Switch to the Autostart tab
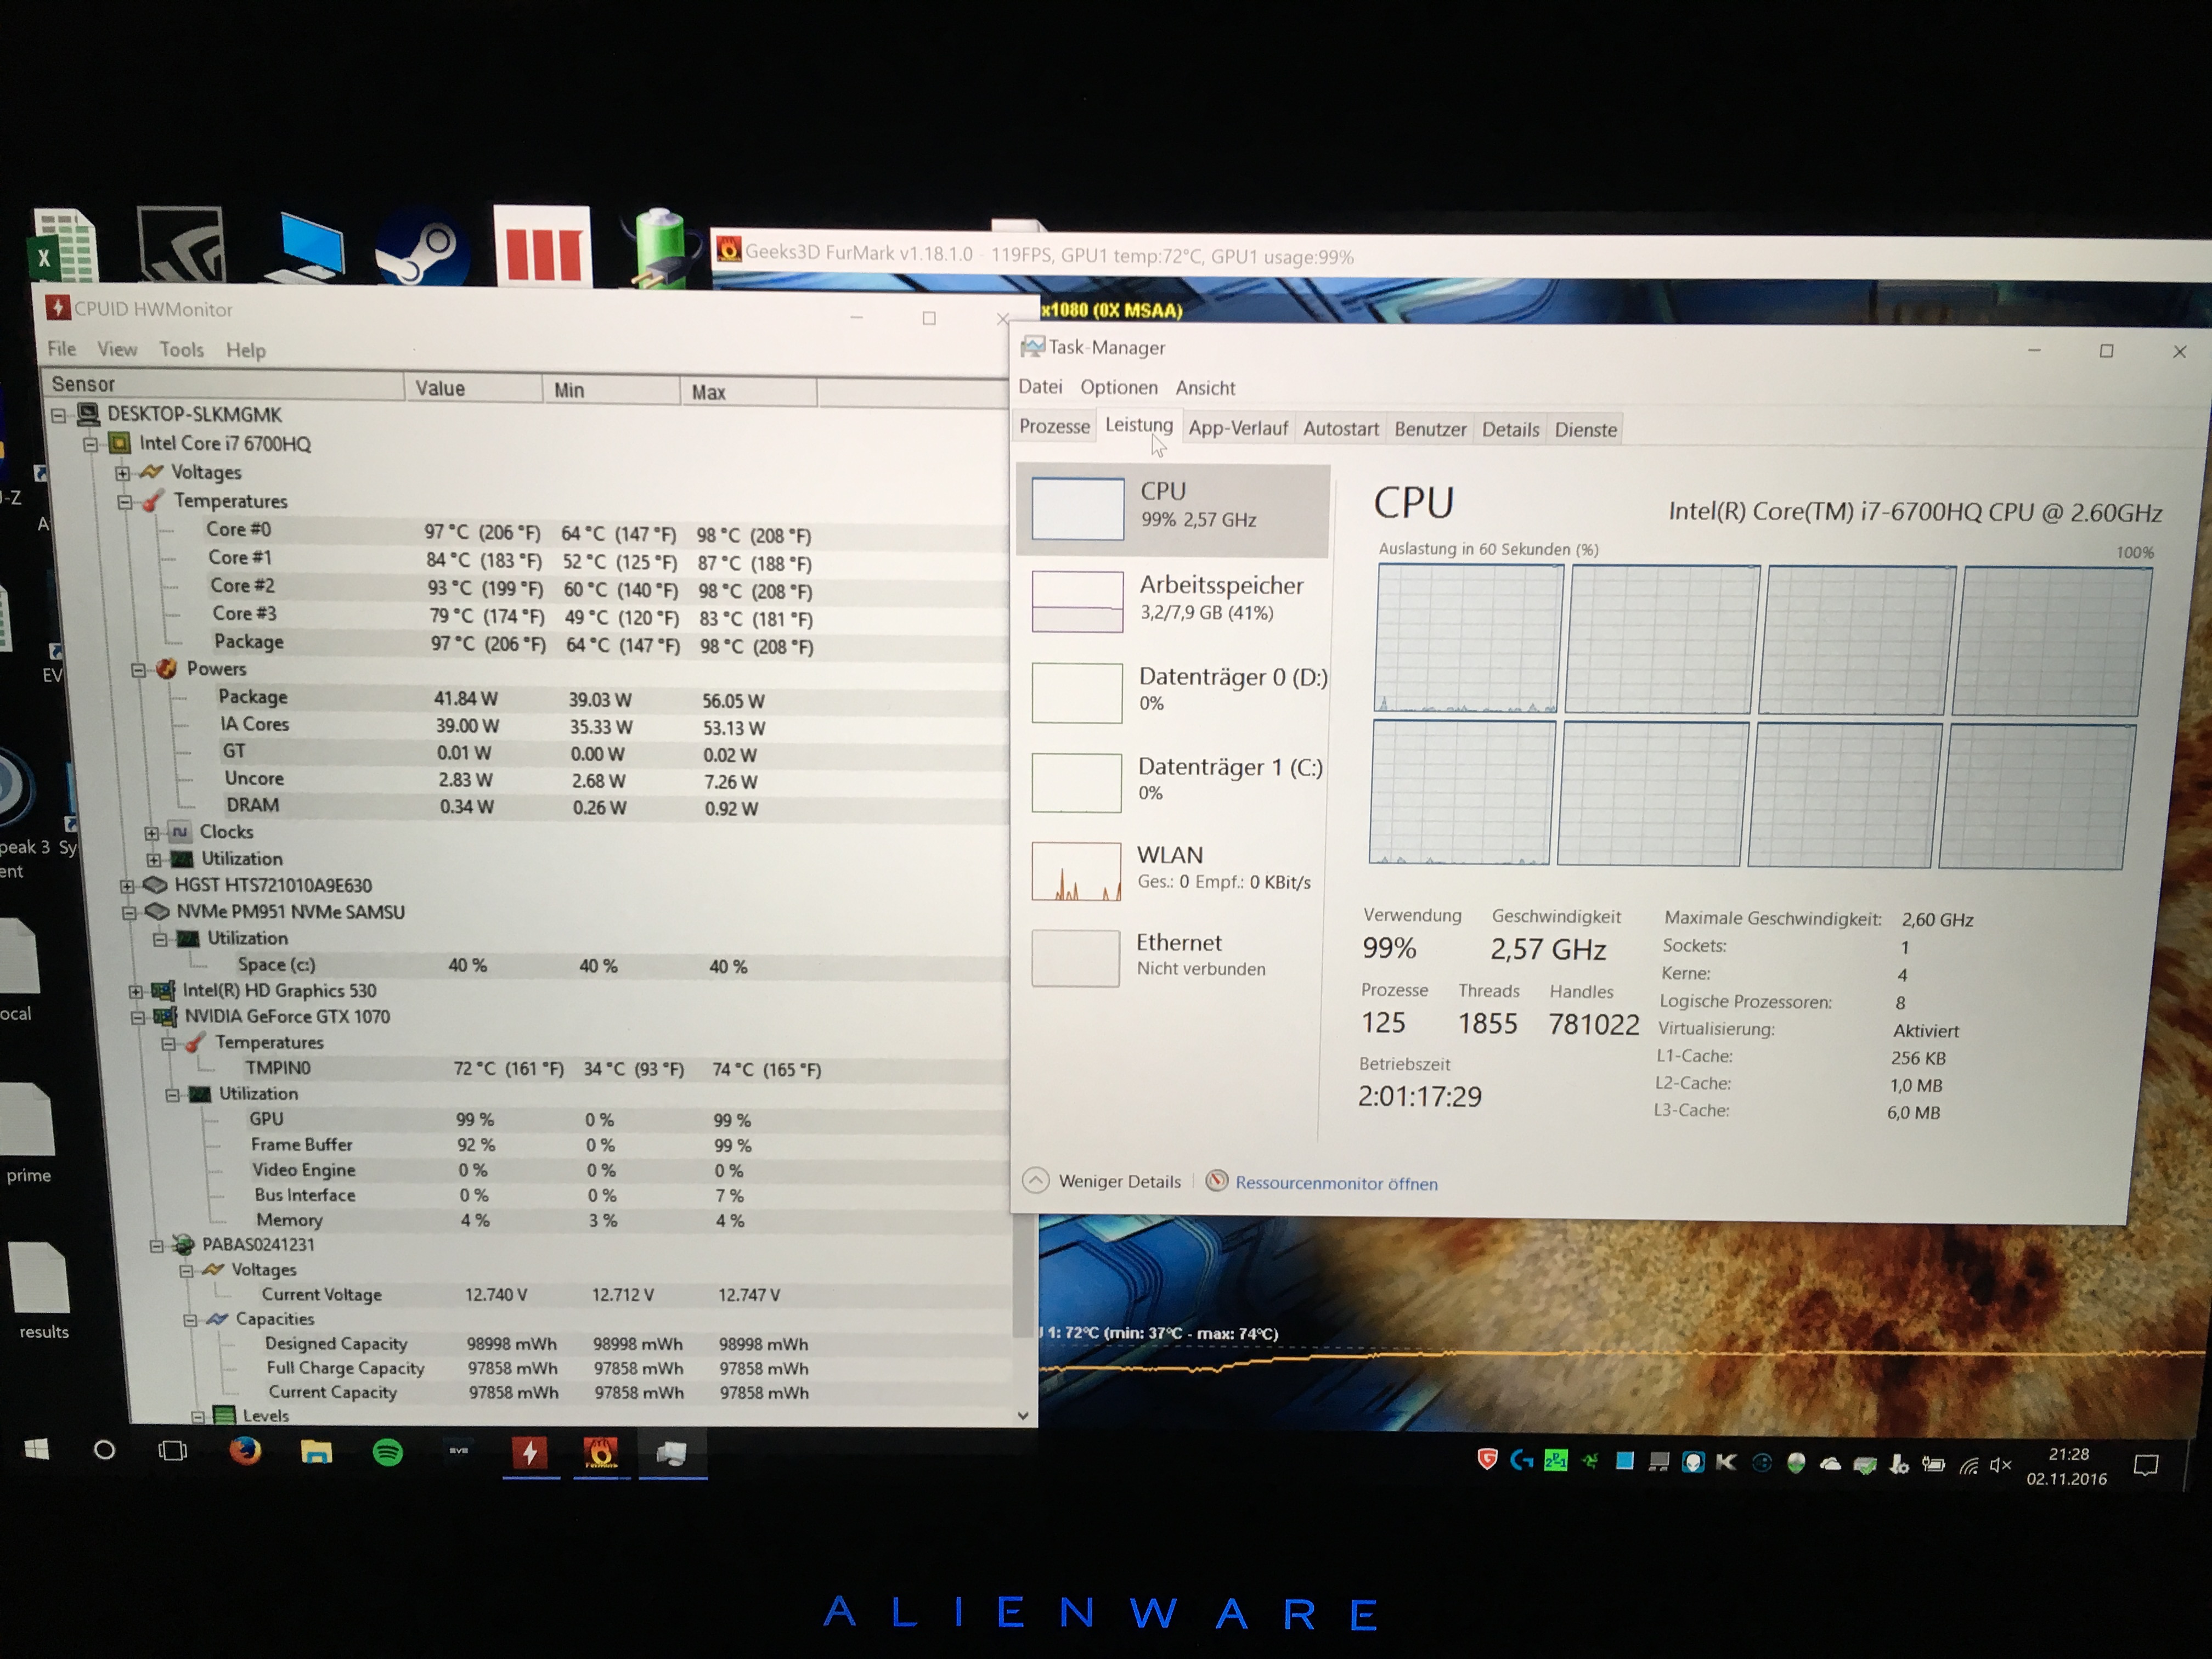 pos(1341,429)
